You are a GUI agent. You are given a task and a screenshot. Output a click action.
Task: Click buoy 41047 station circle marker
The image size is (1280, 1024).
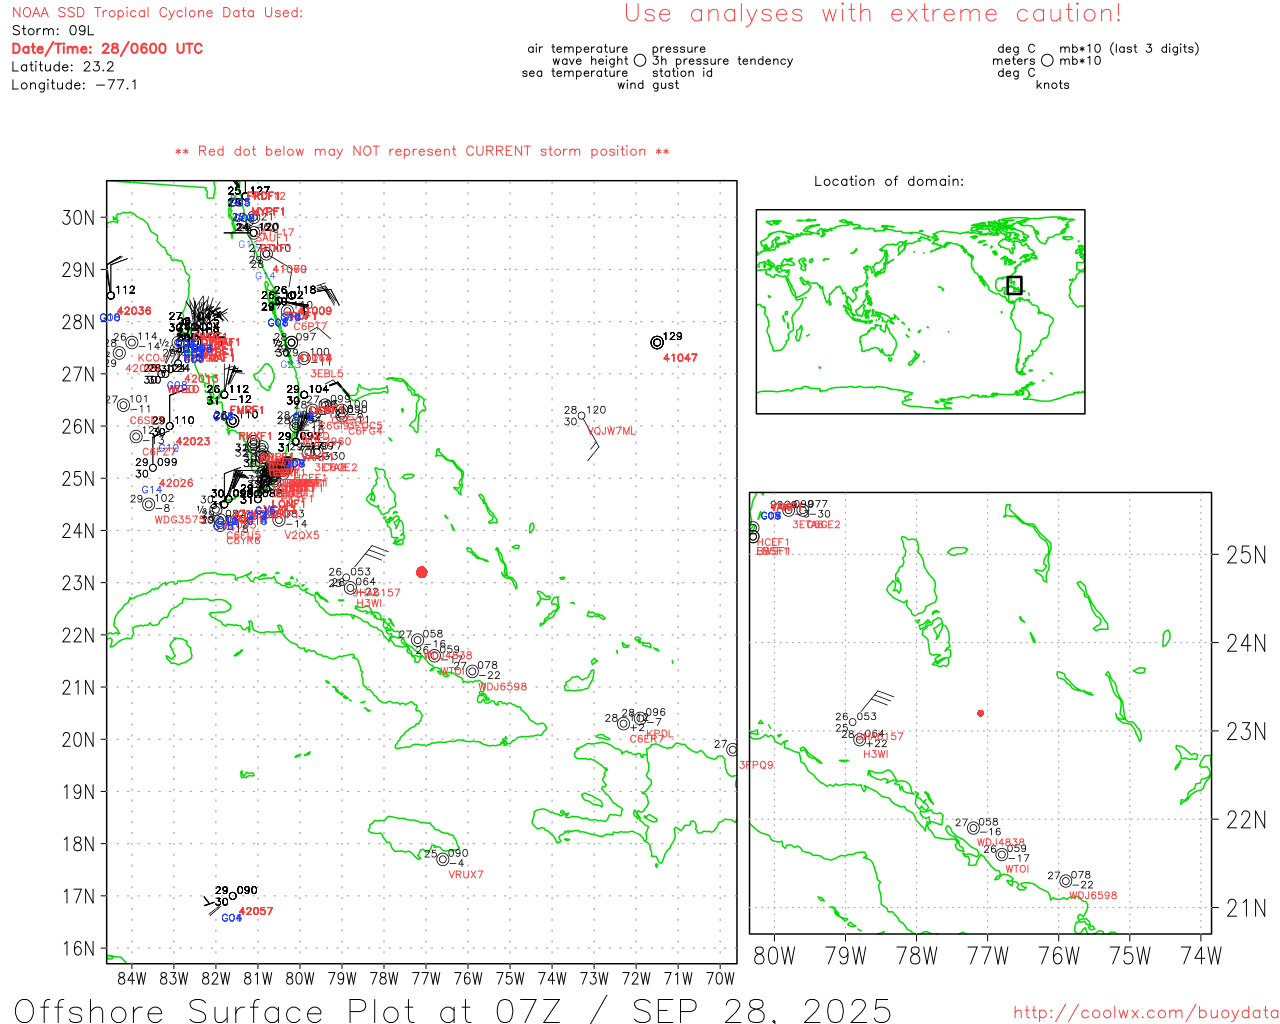pos(657,342)
